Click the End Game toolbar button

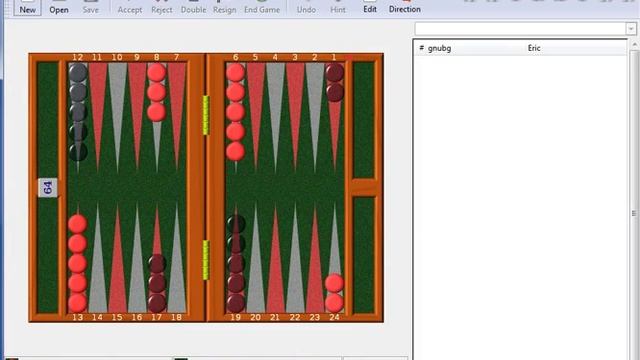tap(262, 8)
